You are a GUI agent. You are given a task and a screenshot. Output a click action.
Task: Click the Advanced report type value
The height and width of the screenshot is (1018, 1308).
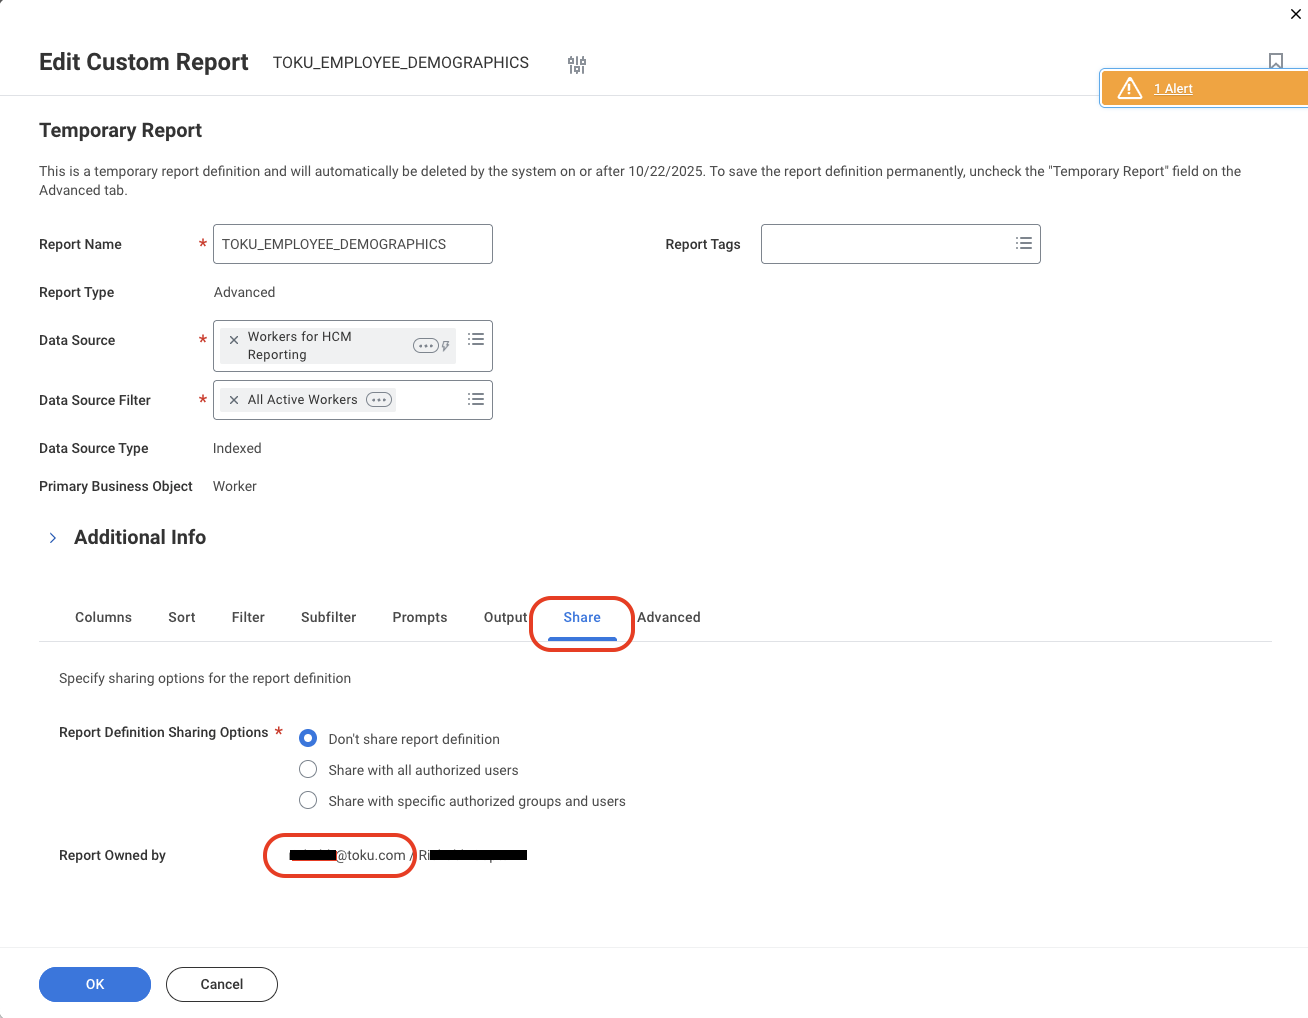(x=244, y=292)
